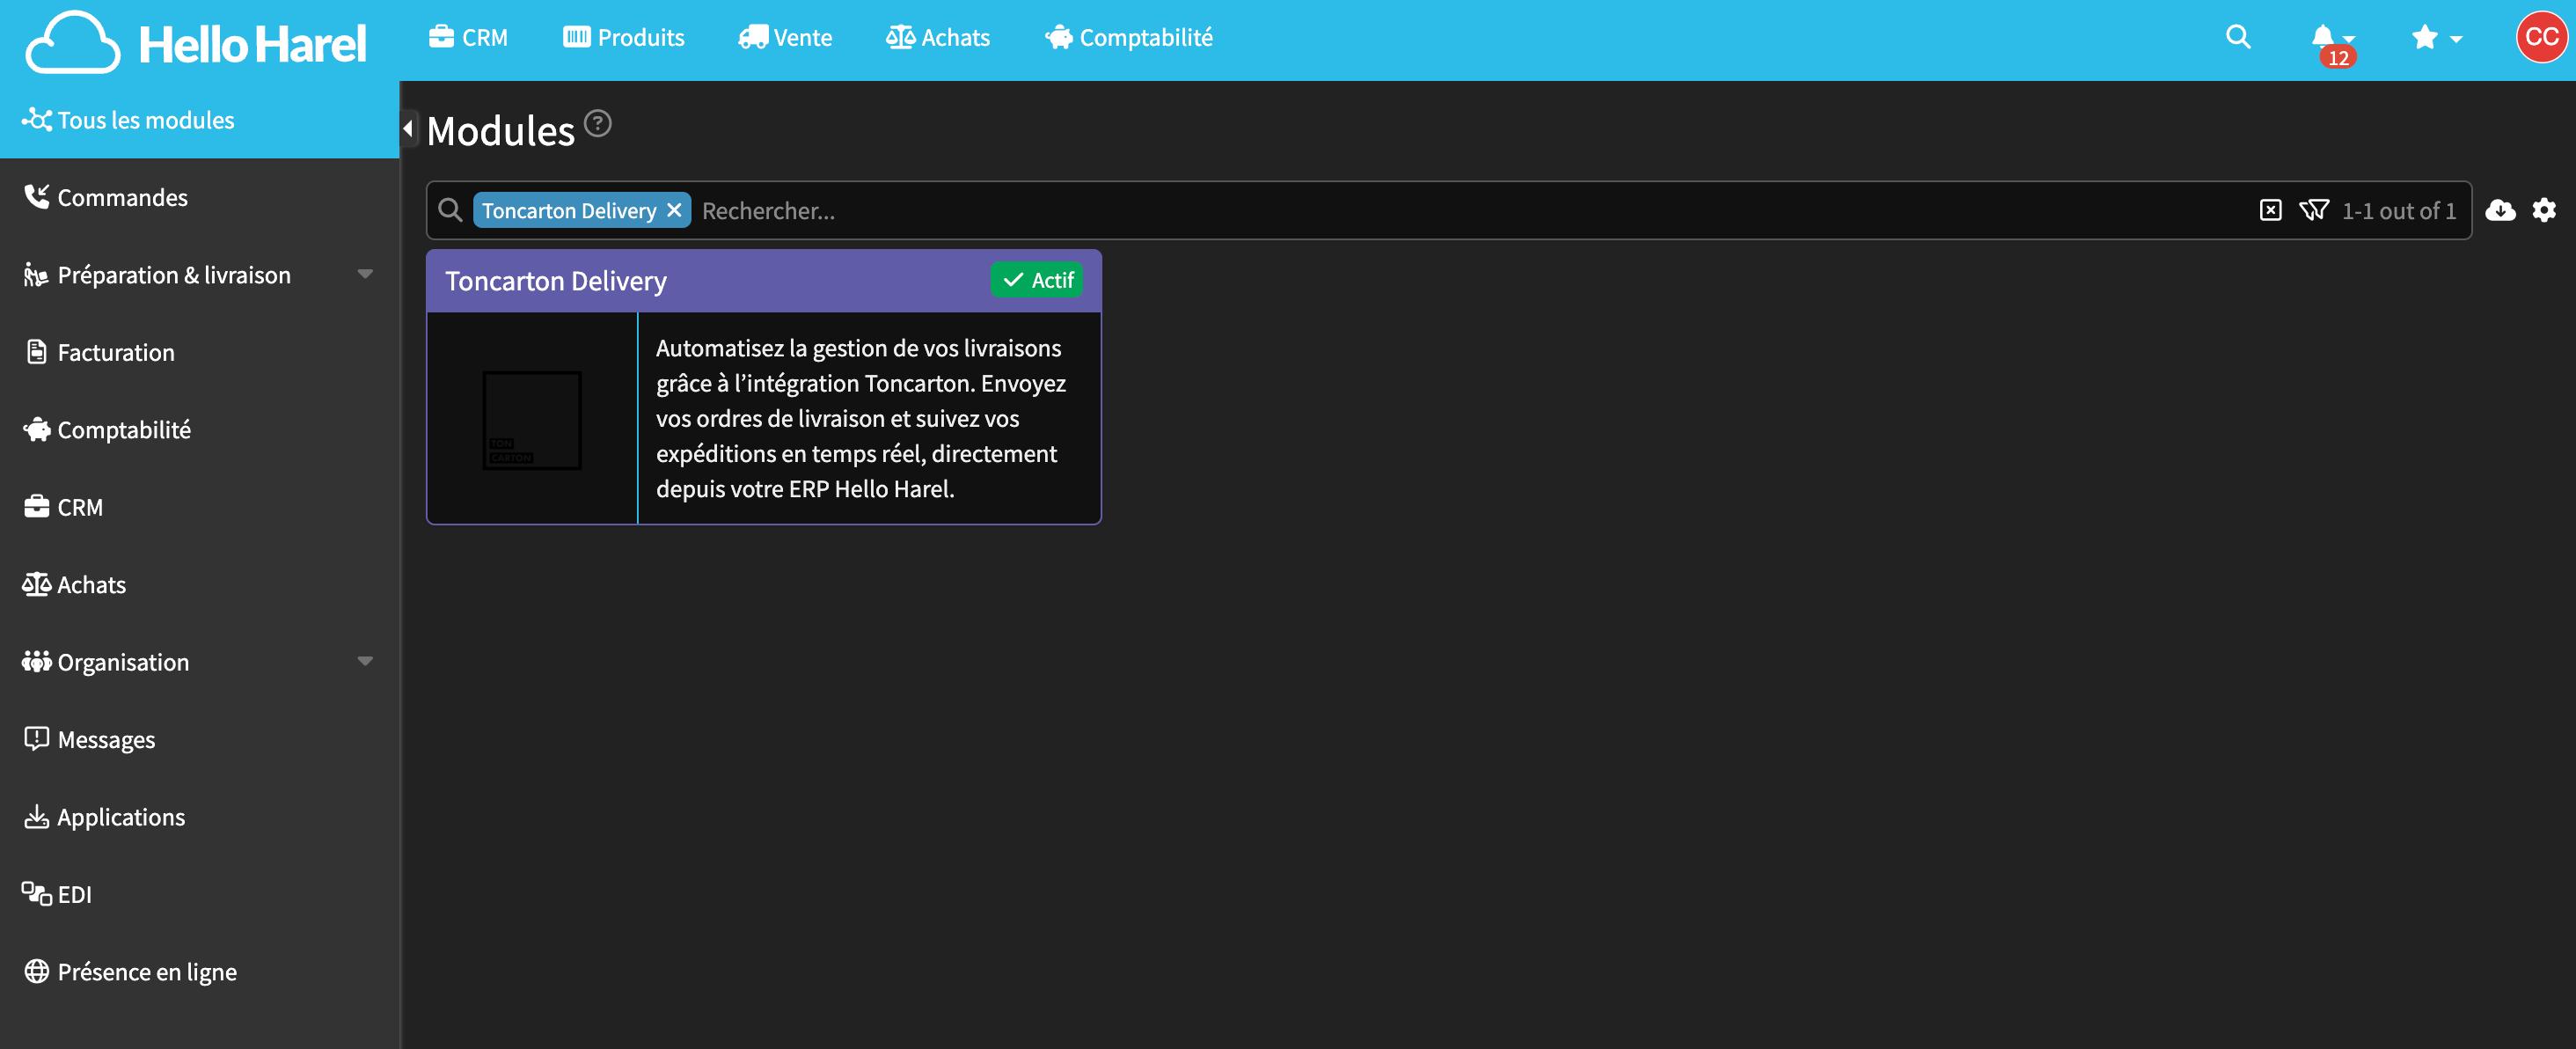Open Comptabilité in the sidebar
Viewport: 2576px width, 1049px height.
tap(200, 430)
